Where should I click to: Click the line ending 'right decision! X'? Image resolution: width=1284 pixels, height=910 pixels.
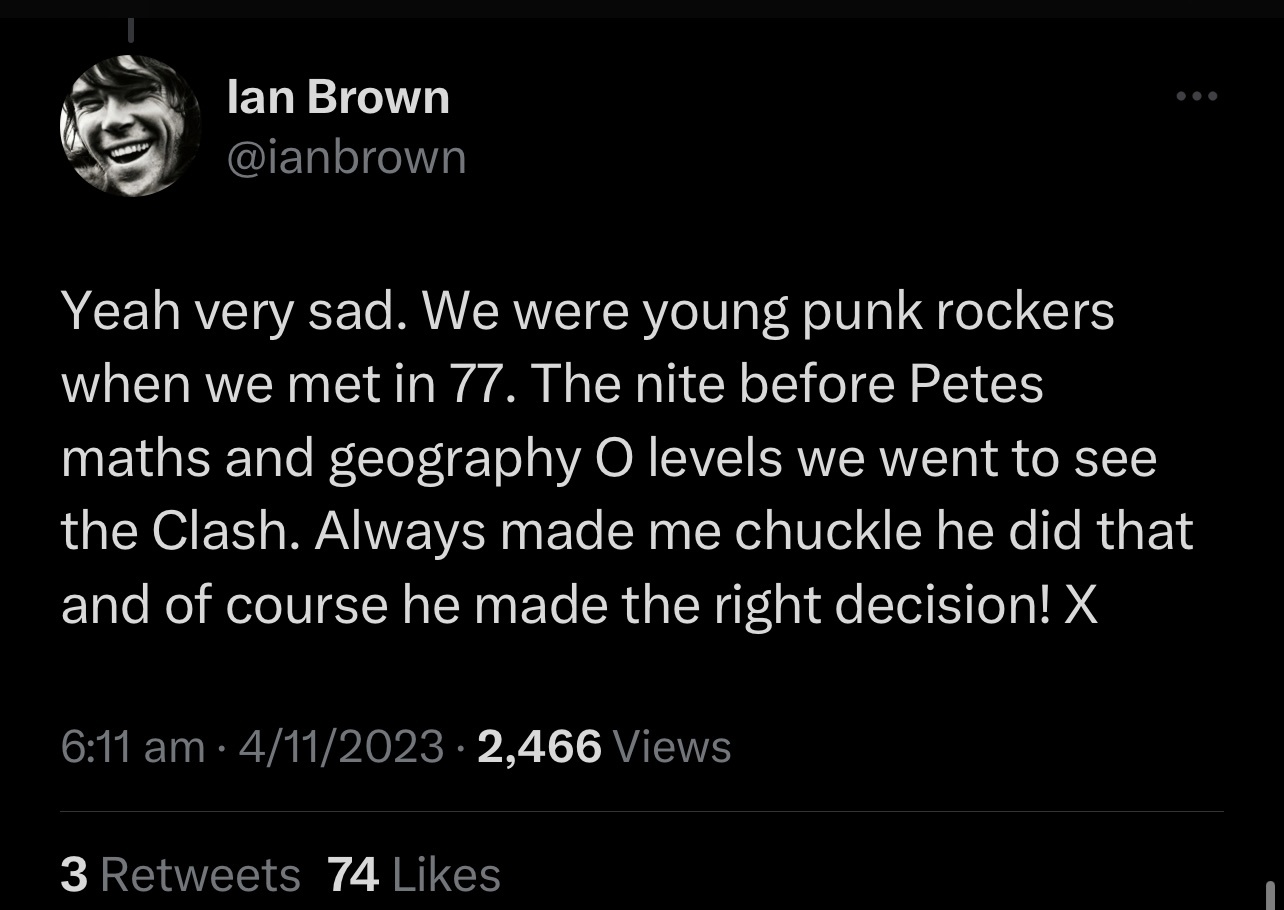(x=580, y=606)
